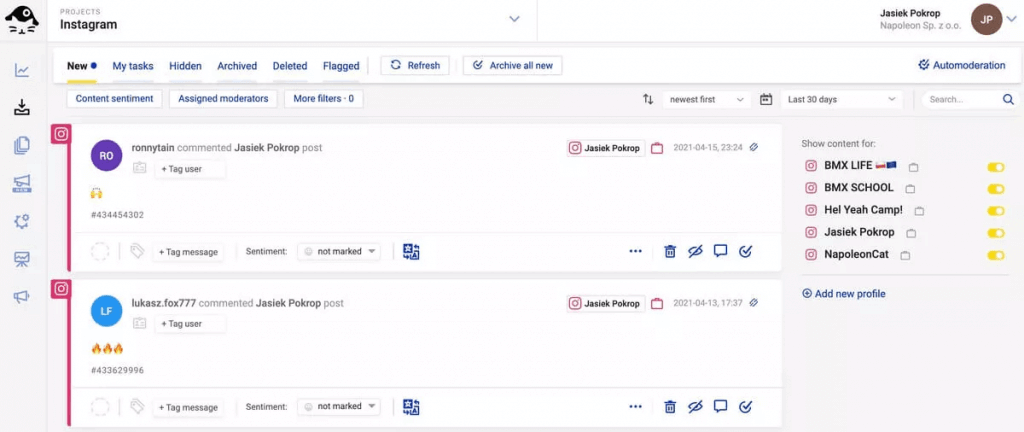This screenshot has height=432, width=1024.
Task: Open sentiment dropdown on ronnytain comment
Action: pyautogui.click(x=339, y=251)
